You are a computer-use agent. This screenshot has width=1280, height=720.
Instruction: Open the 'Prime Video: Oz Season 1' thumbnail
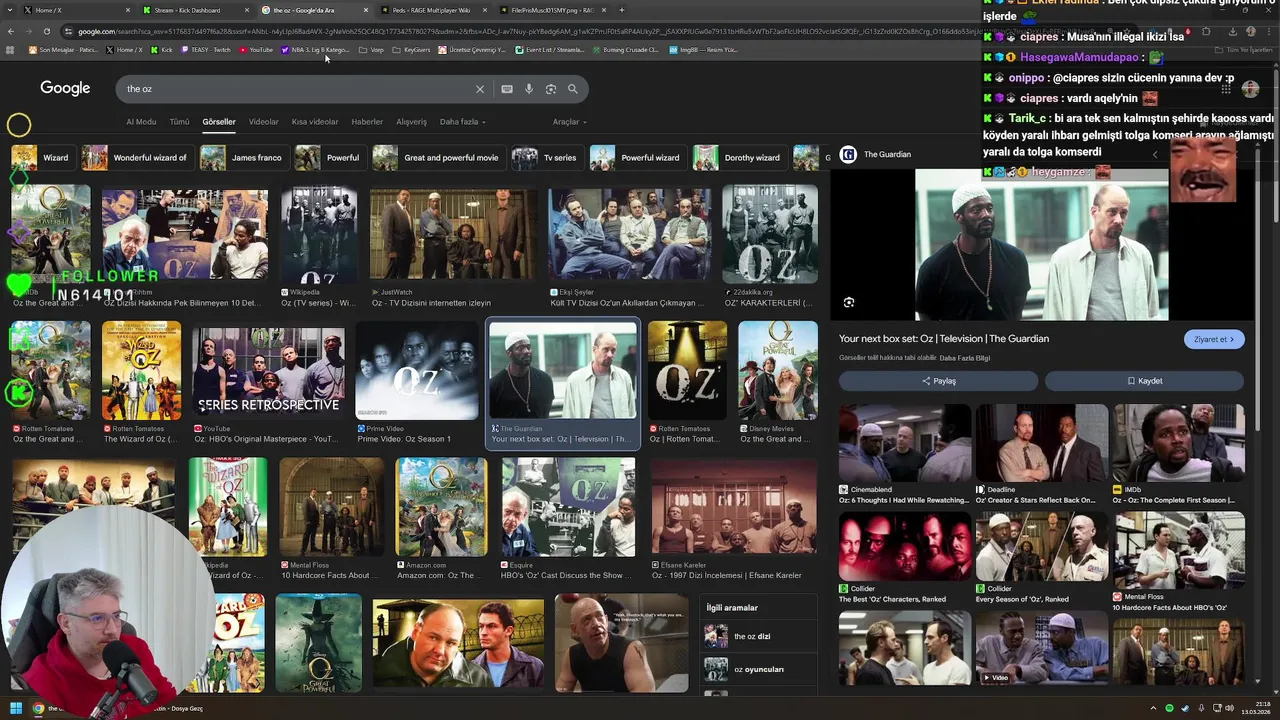[x=417, y=370]
